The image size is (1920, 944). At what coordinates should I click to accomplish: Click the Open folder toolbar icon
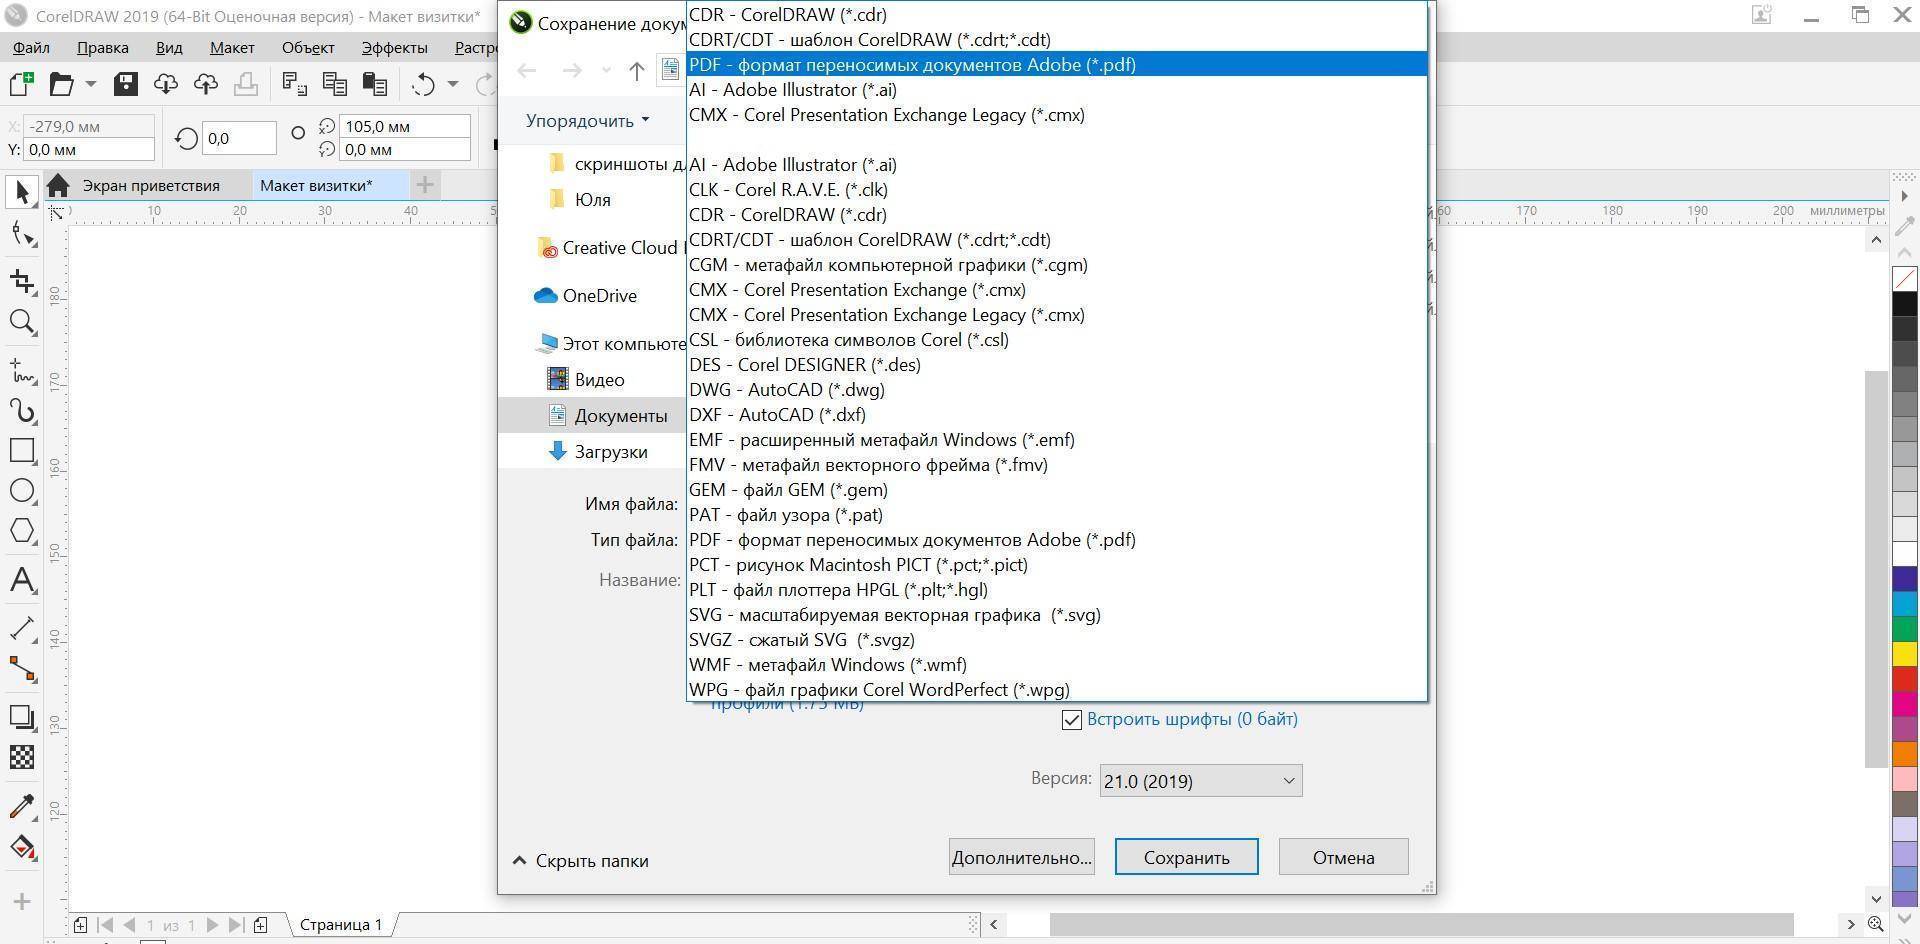click(x=62, y=84)
